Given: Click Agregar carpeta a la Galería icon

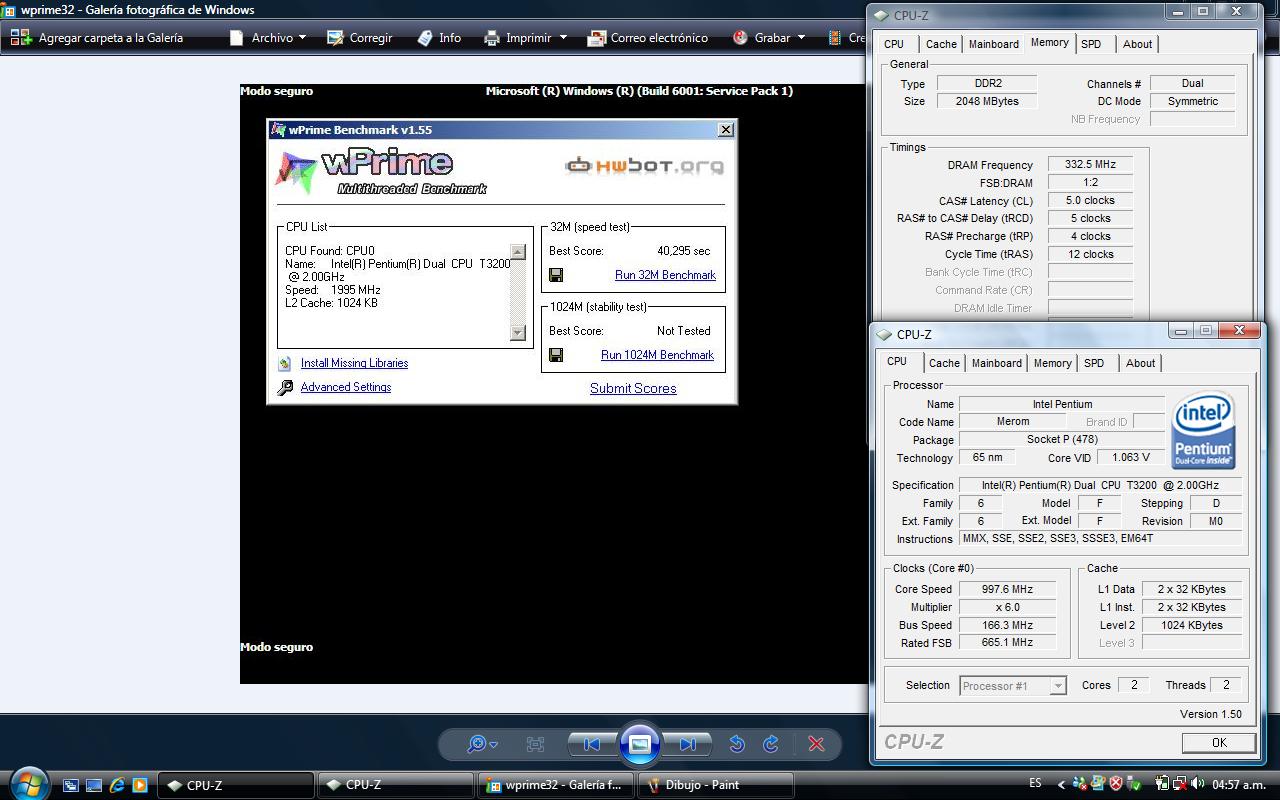Looking at the screenshot, I should (21, 38).
